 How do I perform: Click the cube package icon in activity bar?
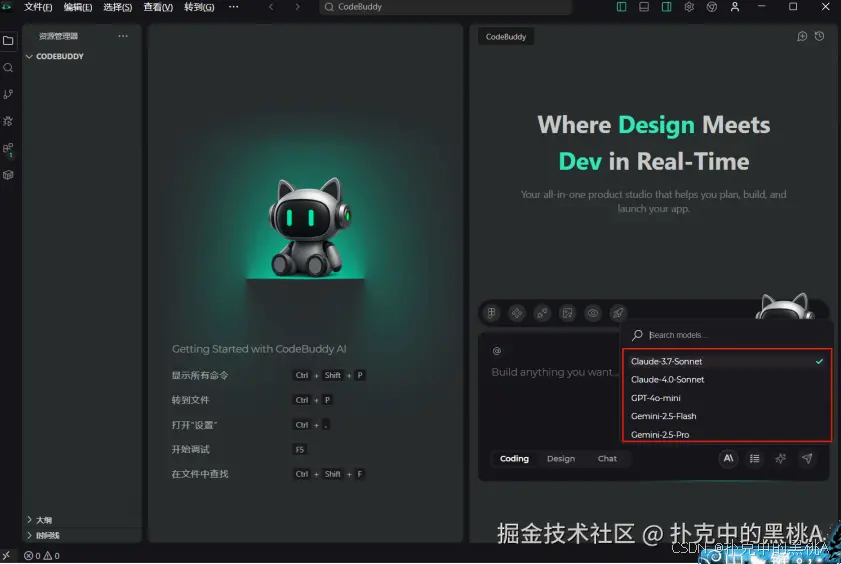(8, 175)
